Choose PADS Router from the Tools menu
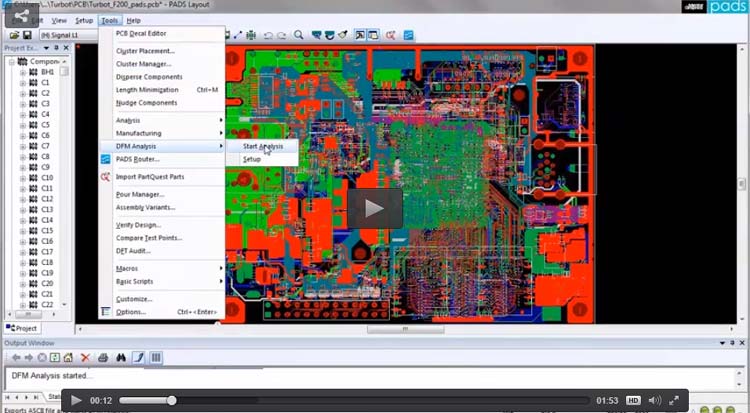The height and width of the screenshot is (413, 750). click(x=162, y=159)
